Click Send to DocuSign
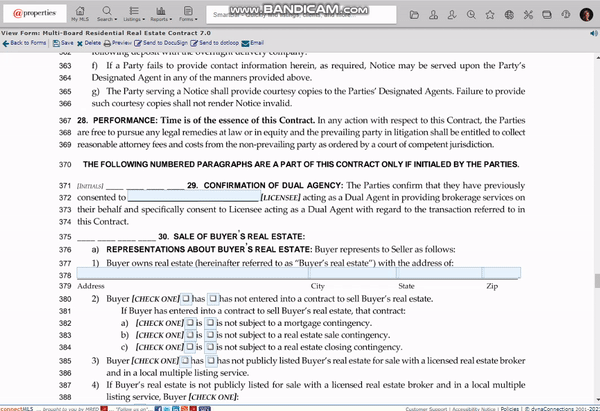This screenshot has width=600, height=411. (164, 44)
